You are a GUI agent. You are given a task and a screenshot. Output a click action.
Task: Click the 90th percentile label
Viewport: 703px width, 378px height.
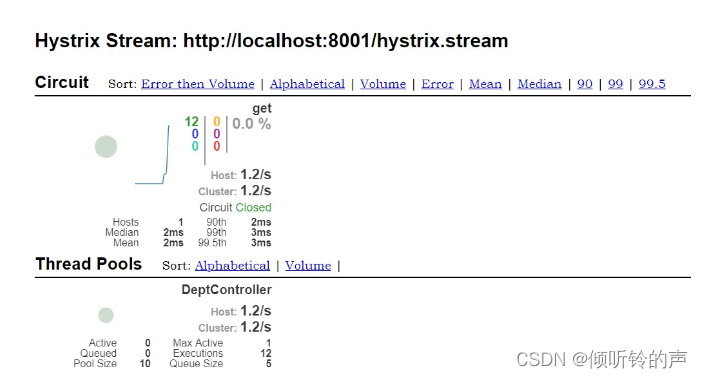(216, 222)
